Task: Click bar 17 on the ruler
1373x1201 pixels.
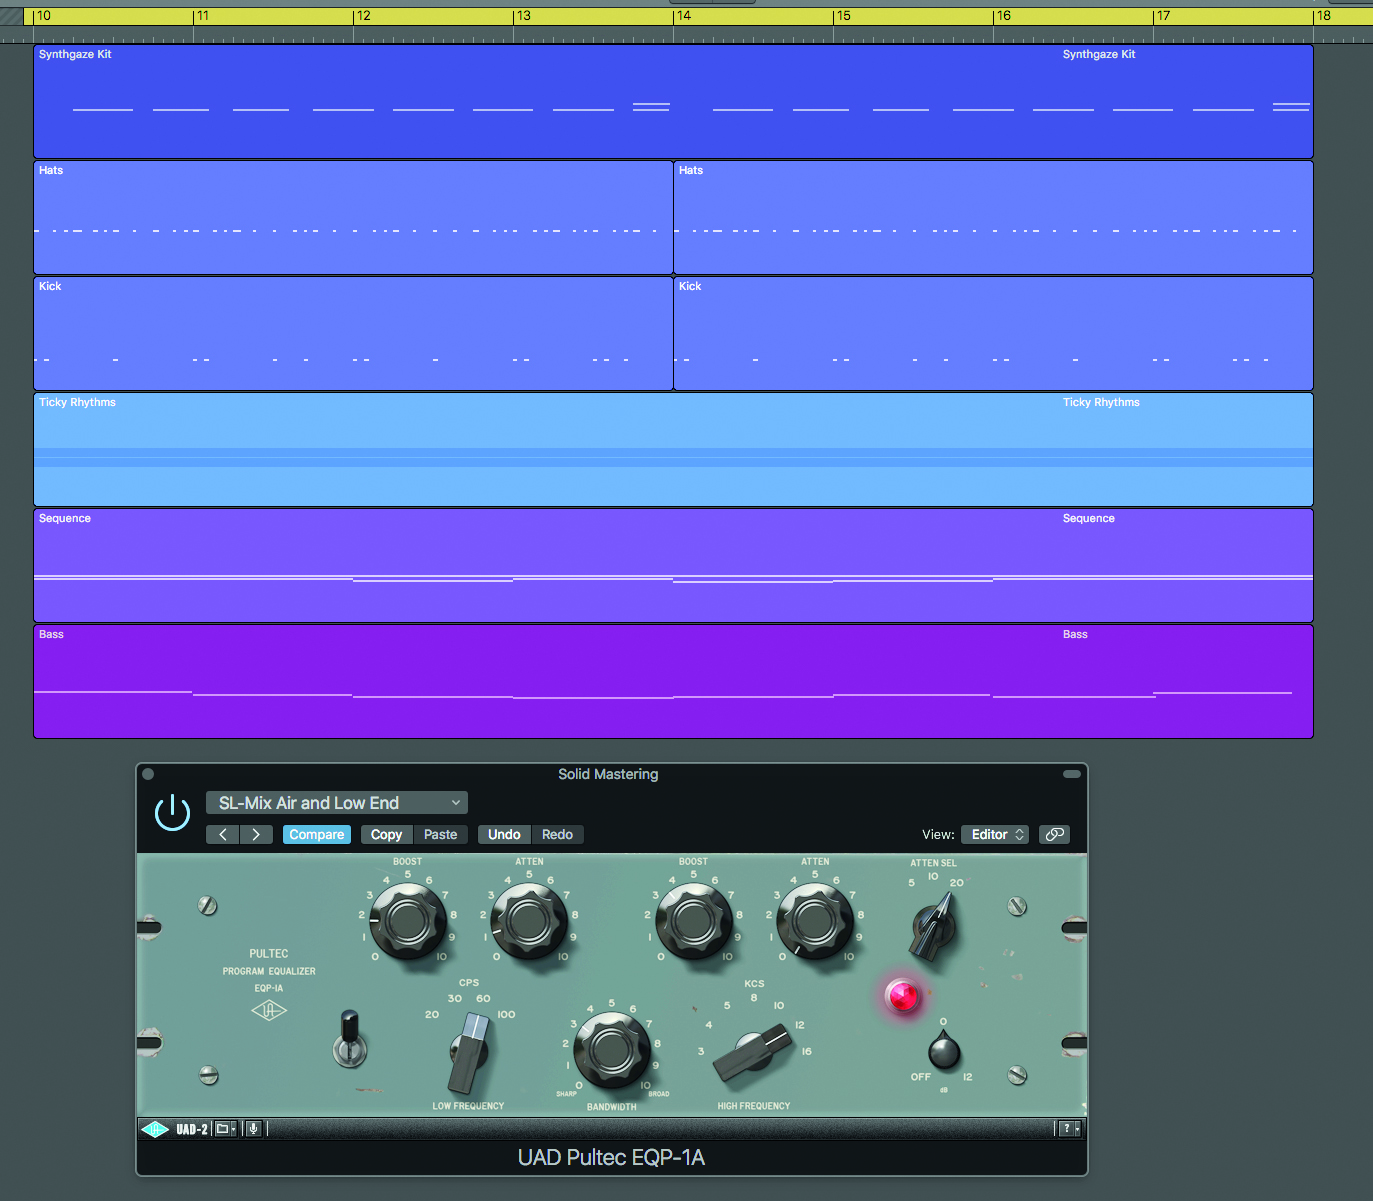Action: coord(1163,16)
